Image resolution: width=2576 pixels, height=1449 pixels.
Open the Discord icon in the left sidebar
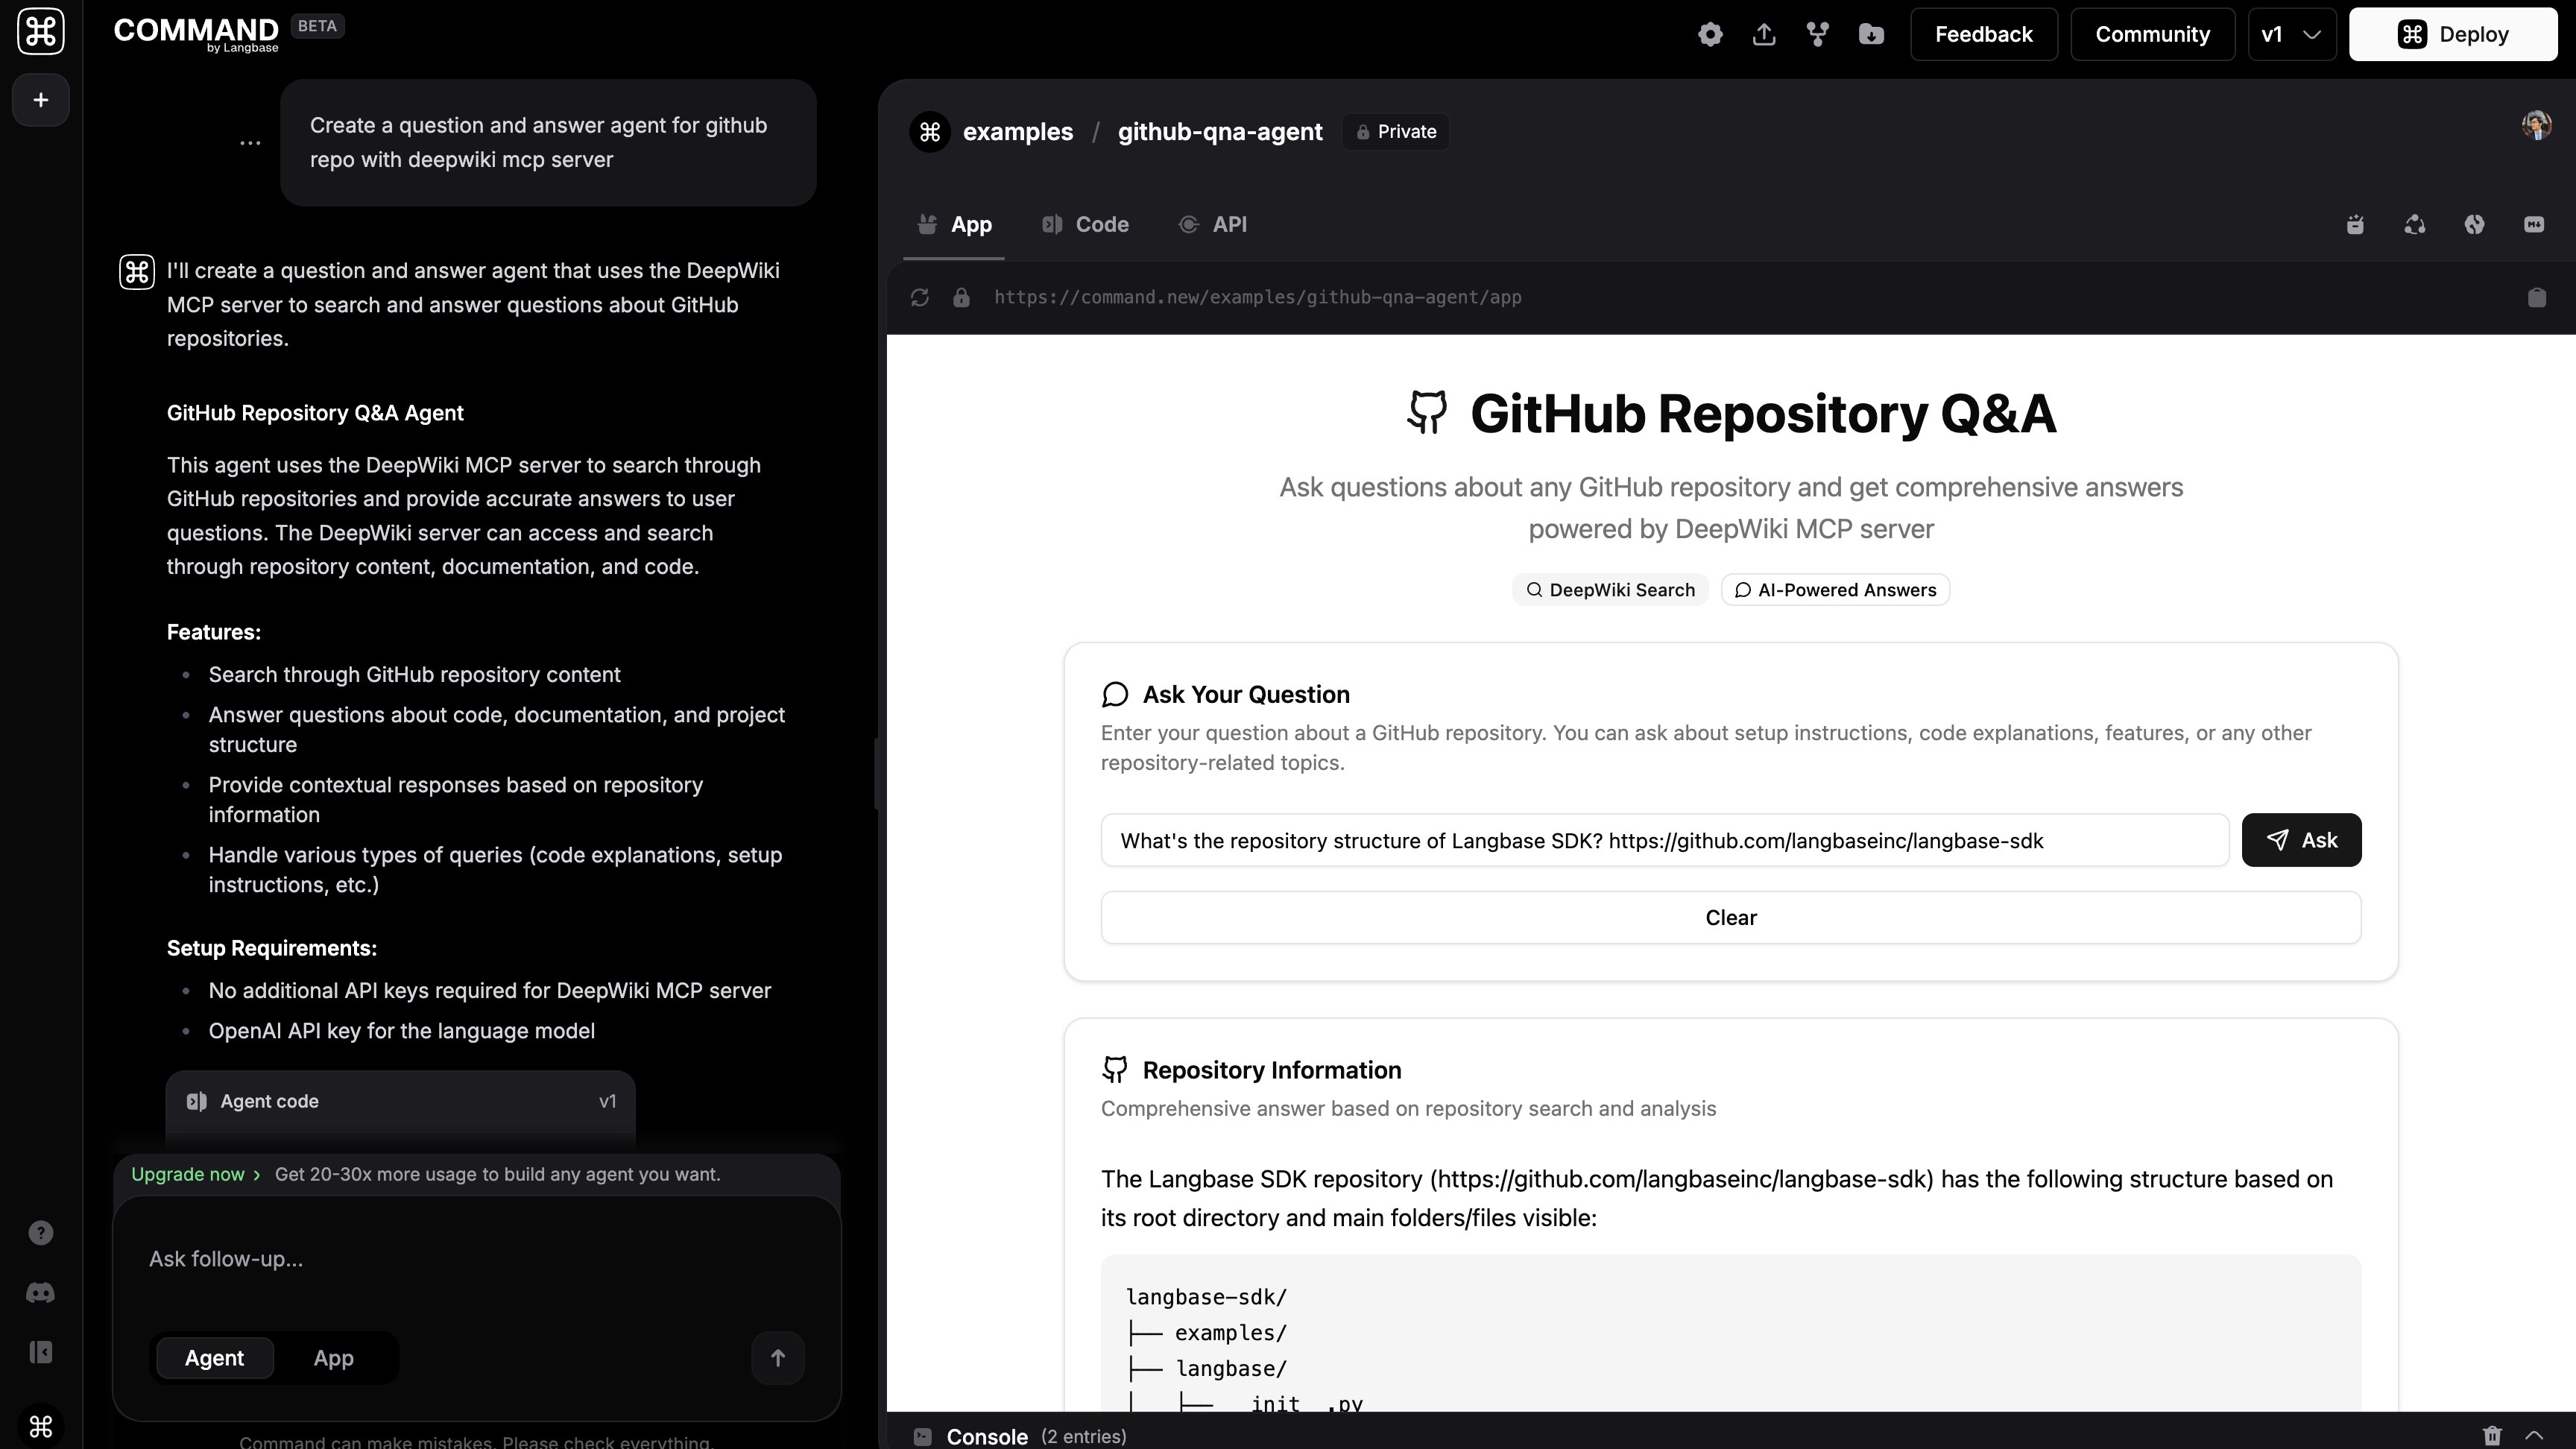click(40, 1293)
